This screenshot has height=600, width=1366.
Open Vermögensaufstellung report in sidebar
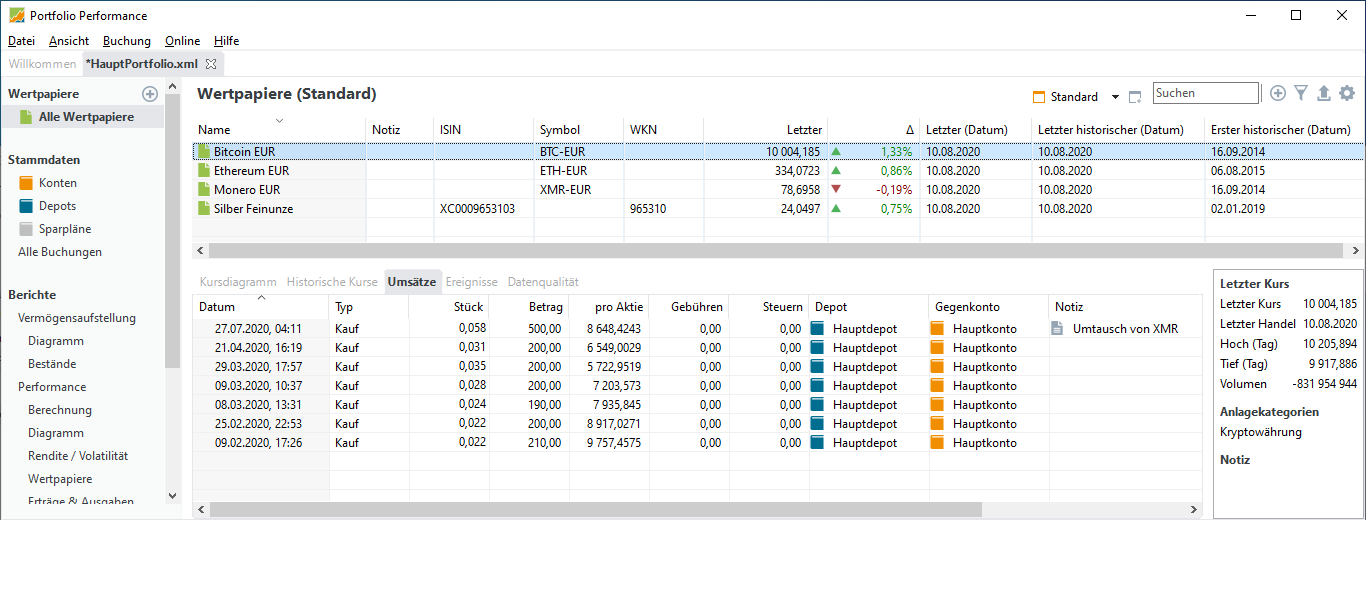coord(77,318)
